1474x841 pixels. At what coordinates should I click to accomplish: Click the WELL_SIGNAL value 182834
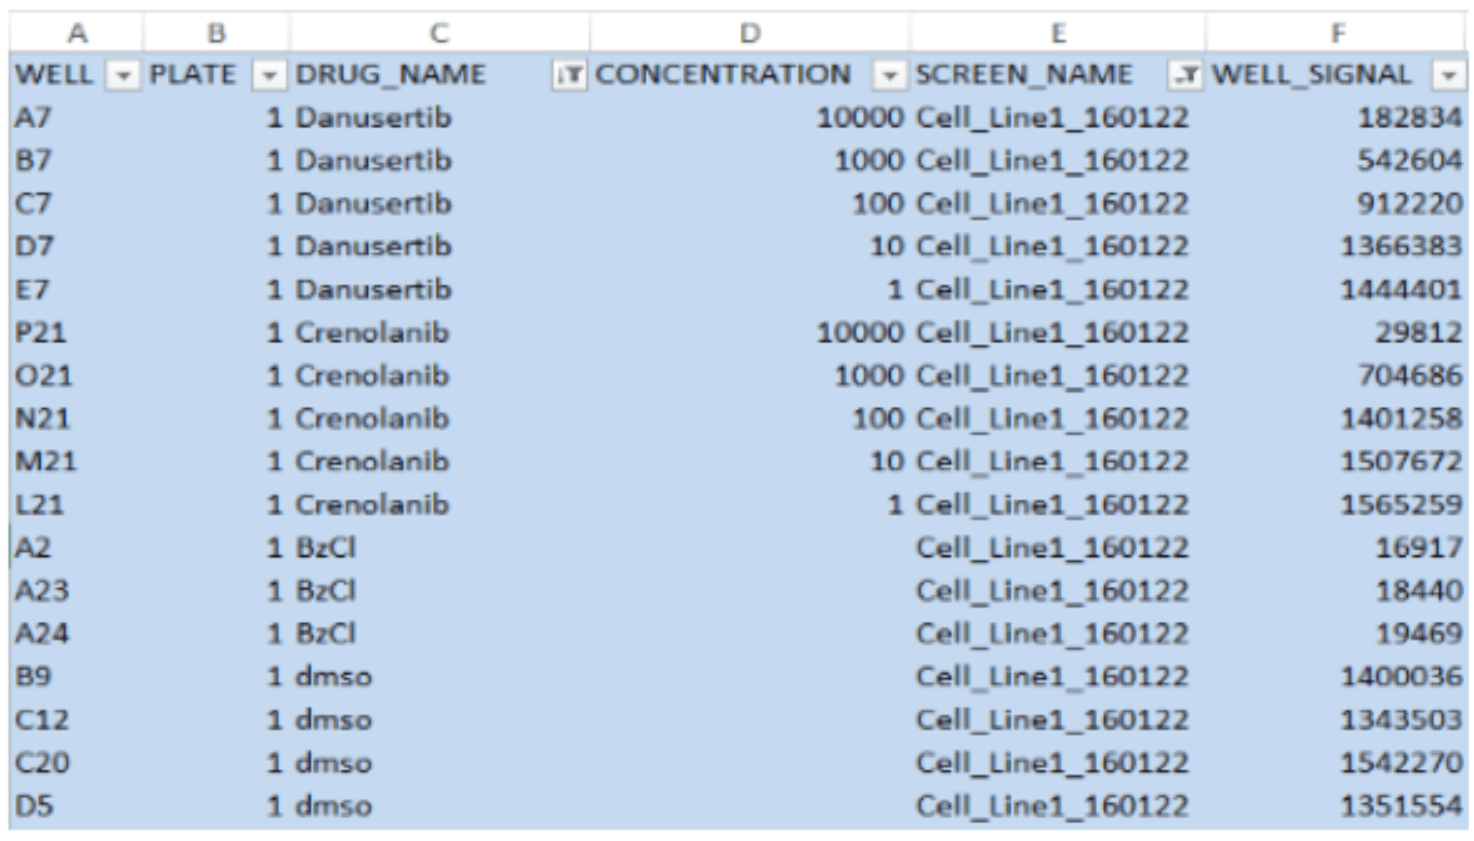(1408, 118)
